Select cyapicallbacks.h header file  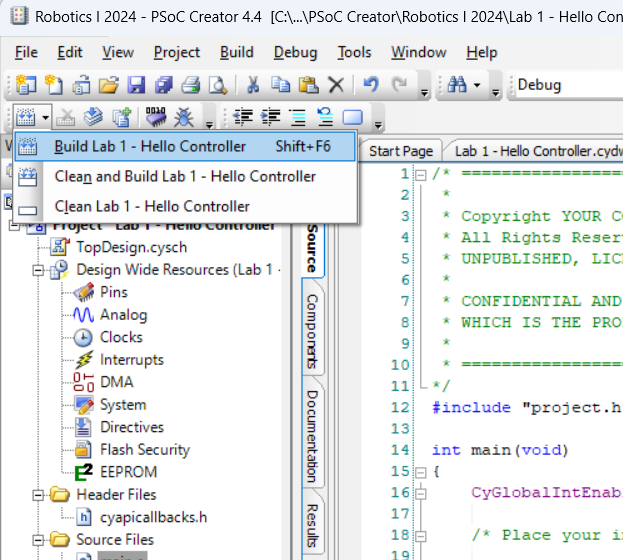coord(153,517)
